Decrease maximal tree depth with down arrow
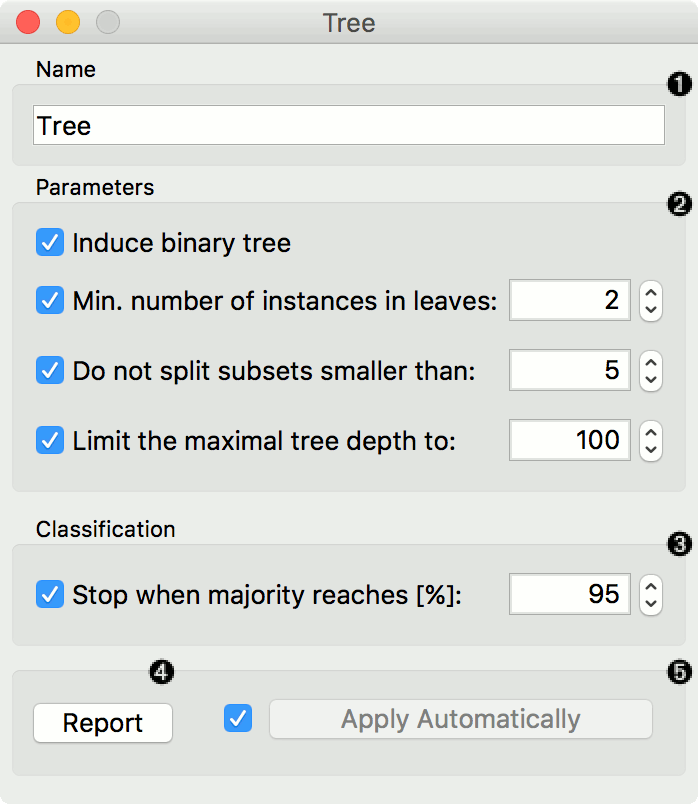 coord(651,449)
